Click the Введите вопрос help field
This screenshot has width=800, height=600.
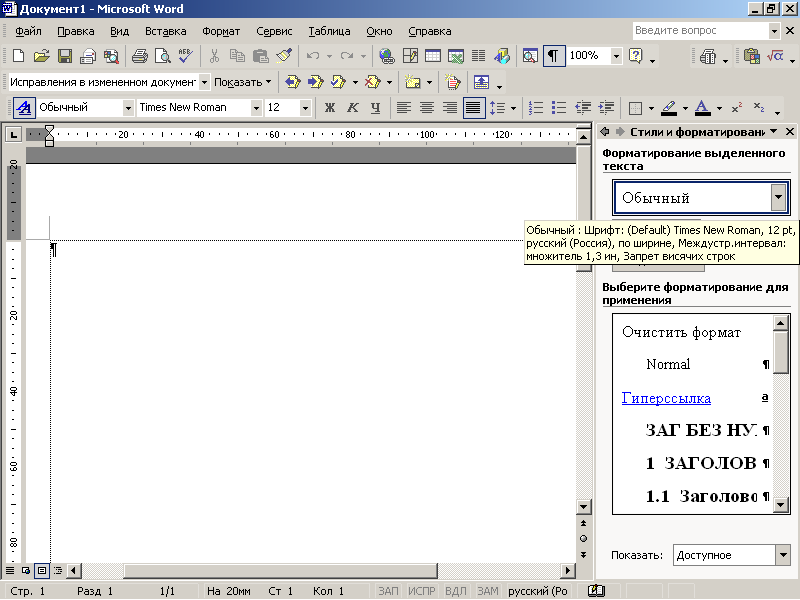coord(701,31)
